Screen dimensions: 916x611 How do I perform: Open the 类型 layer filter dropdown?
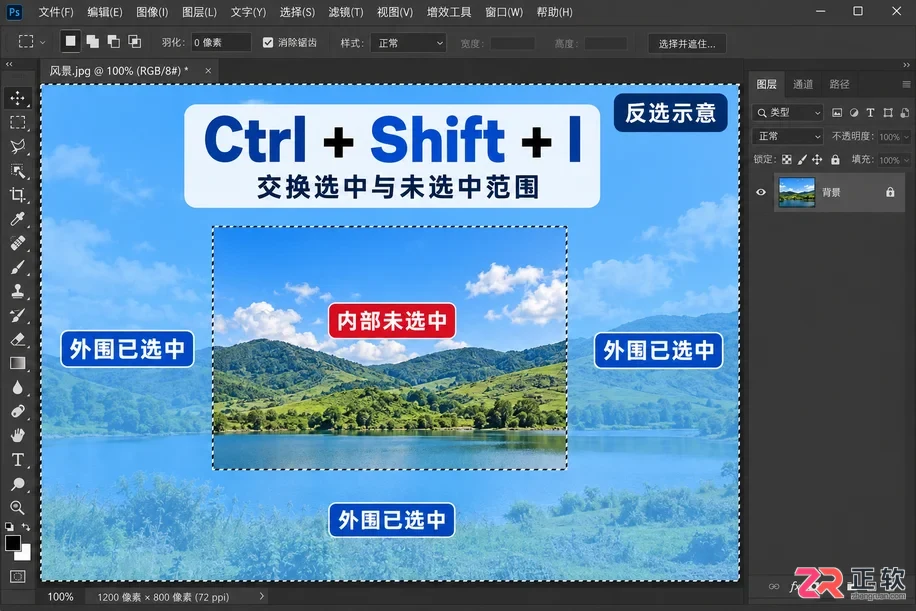787,113
